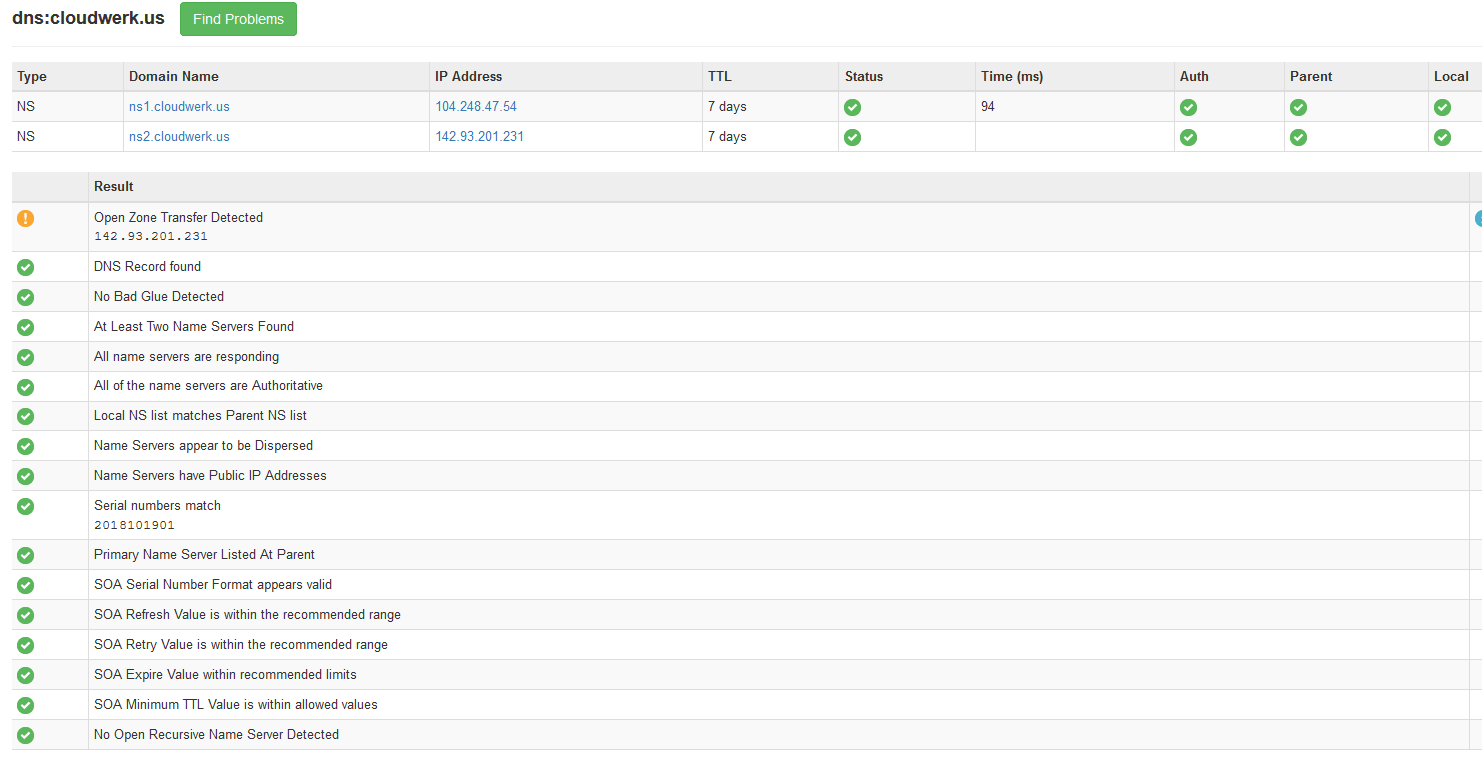Click the SOA Expire Value within recommended limits text
The image size is (1482, 764).
225,674
